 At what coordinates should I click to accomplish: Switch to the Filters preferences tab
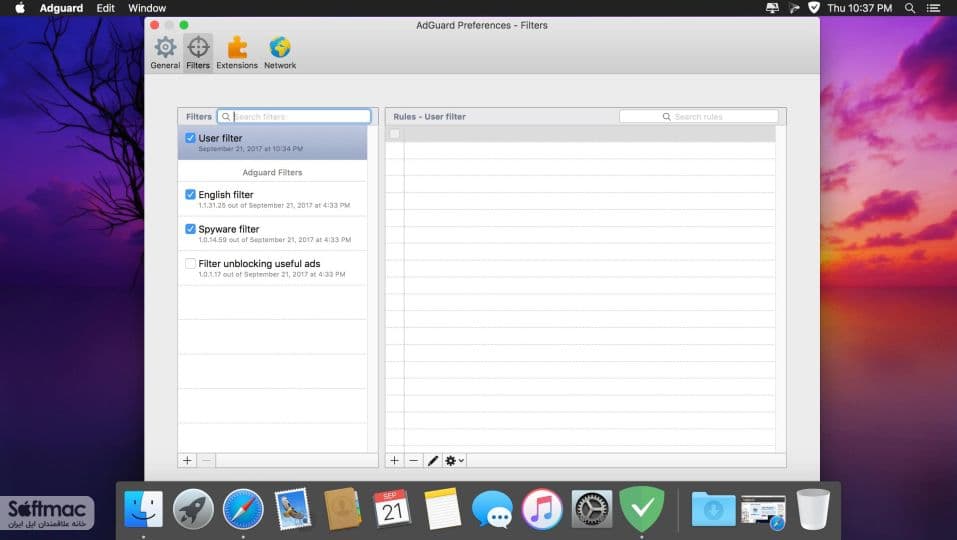click(x=198, y=52)
